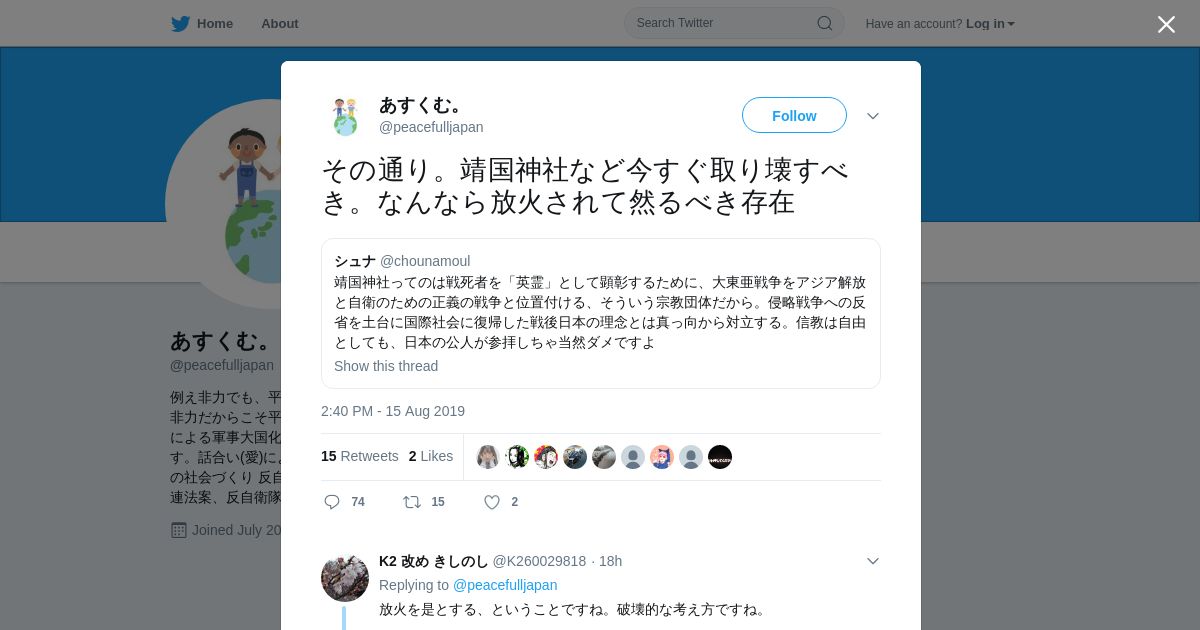Expand the tweet options chevron beside Follow
This screenshot has width=1200, height=630.
873,116
